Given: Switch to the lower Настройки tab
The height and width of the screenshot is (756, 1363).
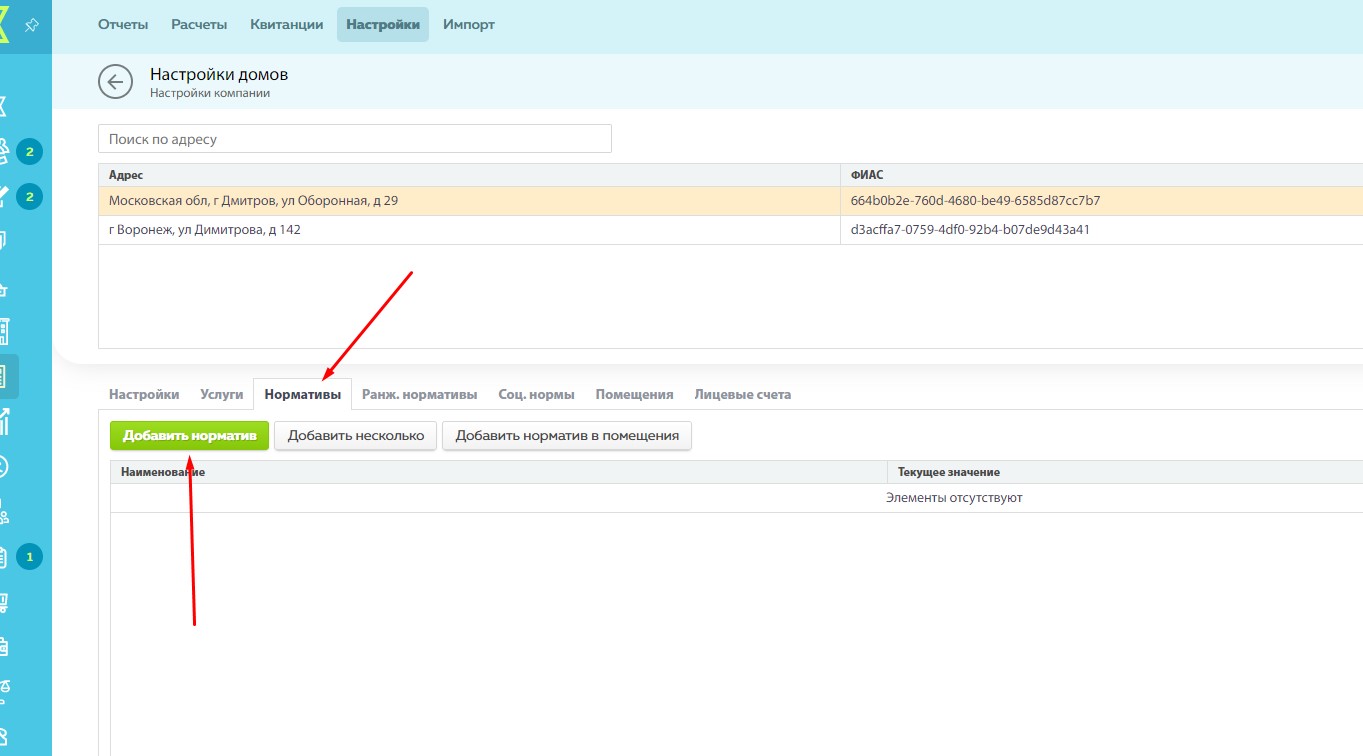Looking at the screenshot, I should coord(144,394).
